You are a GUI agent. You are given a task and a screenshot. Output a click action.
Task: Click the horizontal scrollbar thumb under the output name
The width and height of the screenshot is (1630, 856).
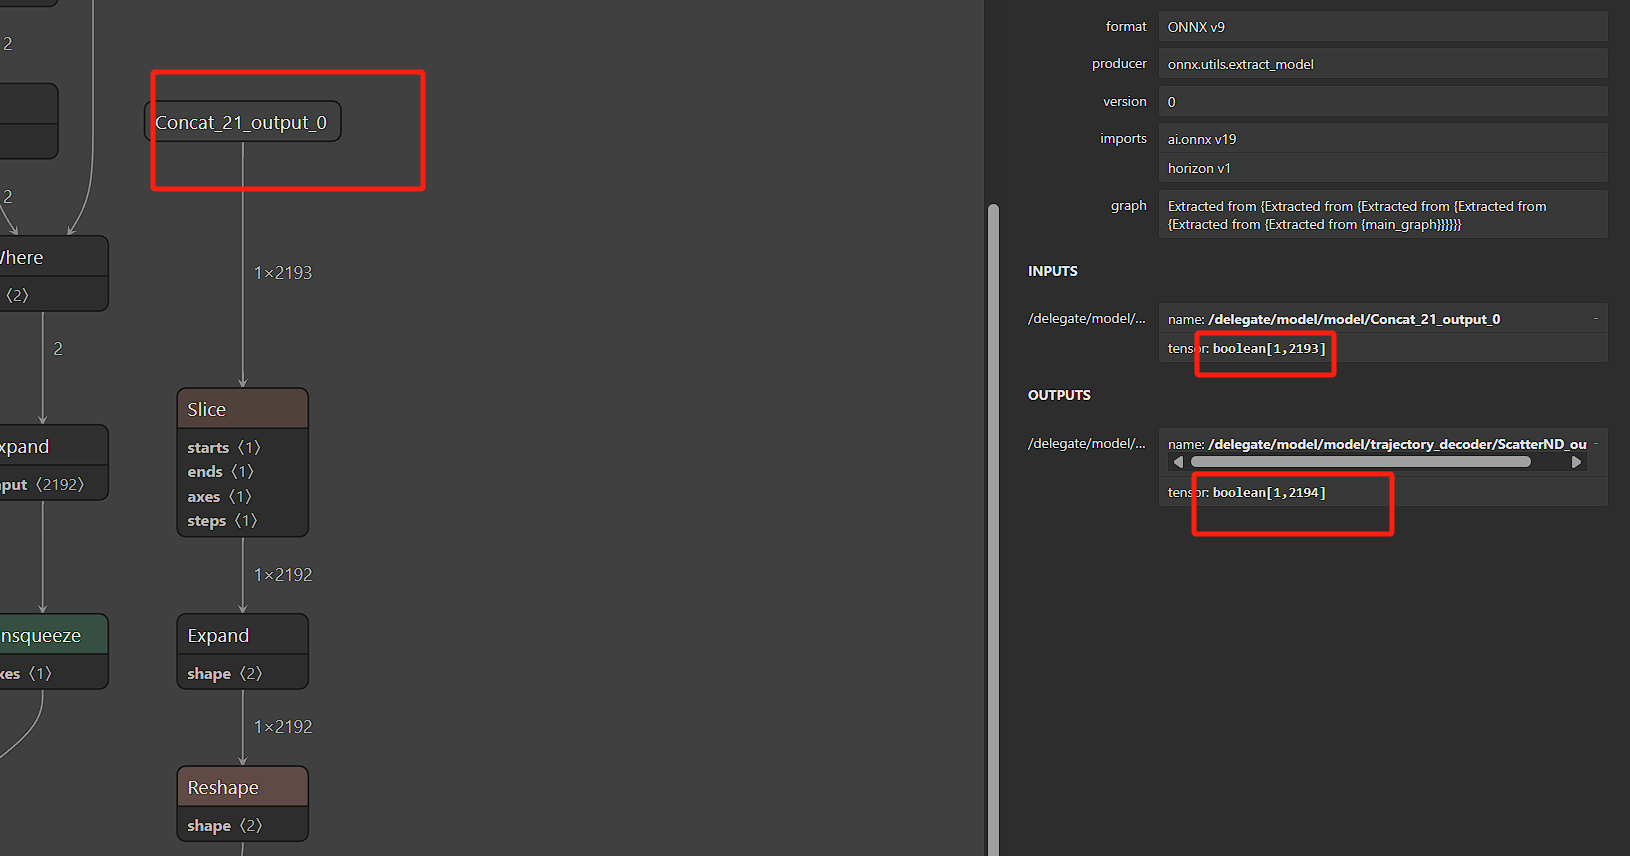coord(1360,462)
